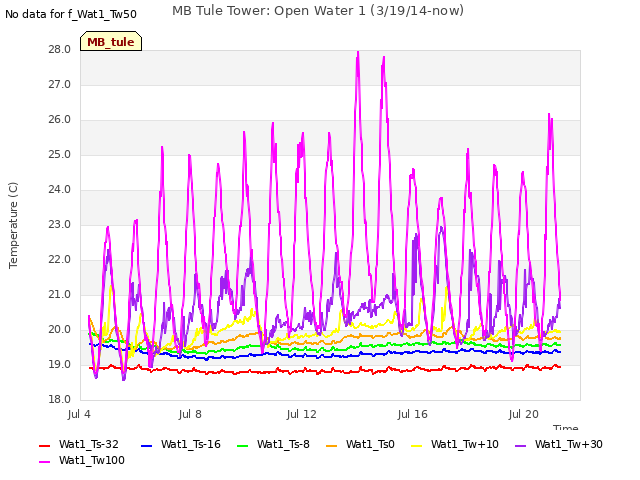
Task: Click the green Wat1_Ts-8 legend swatch
Action: click(242, 446)
